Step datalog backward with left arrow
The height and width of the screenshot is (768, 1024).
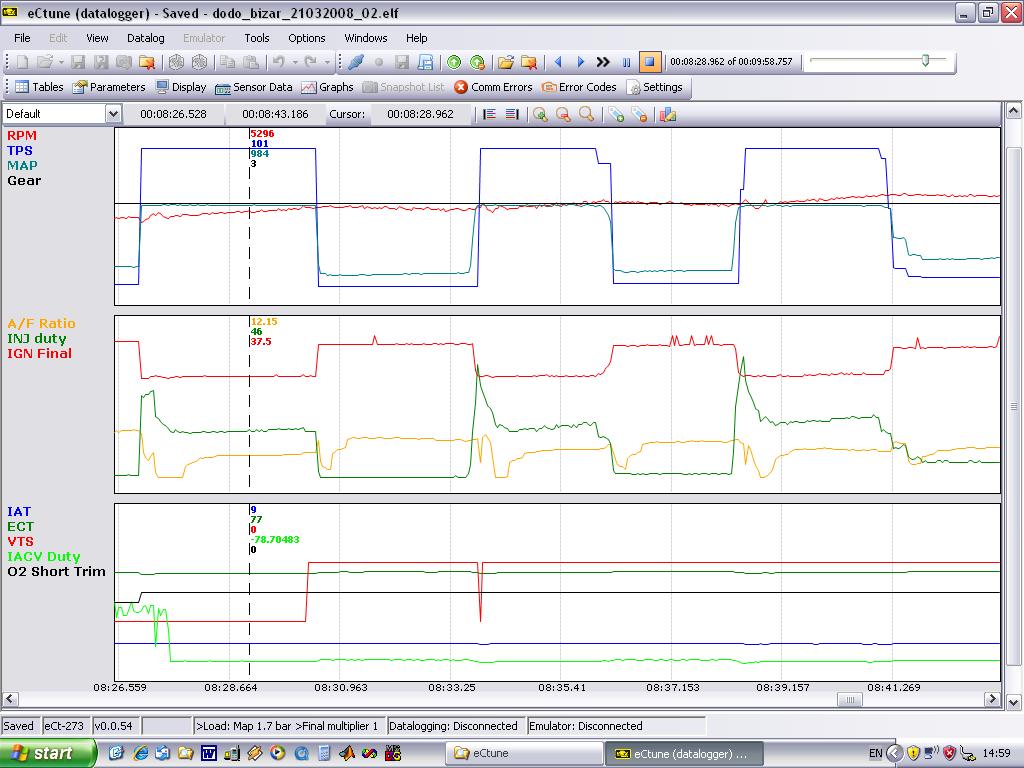558,62
